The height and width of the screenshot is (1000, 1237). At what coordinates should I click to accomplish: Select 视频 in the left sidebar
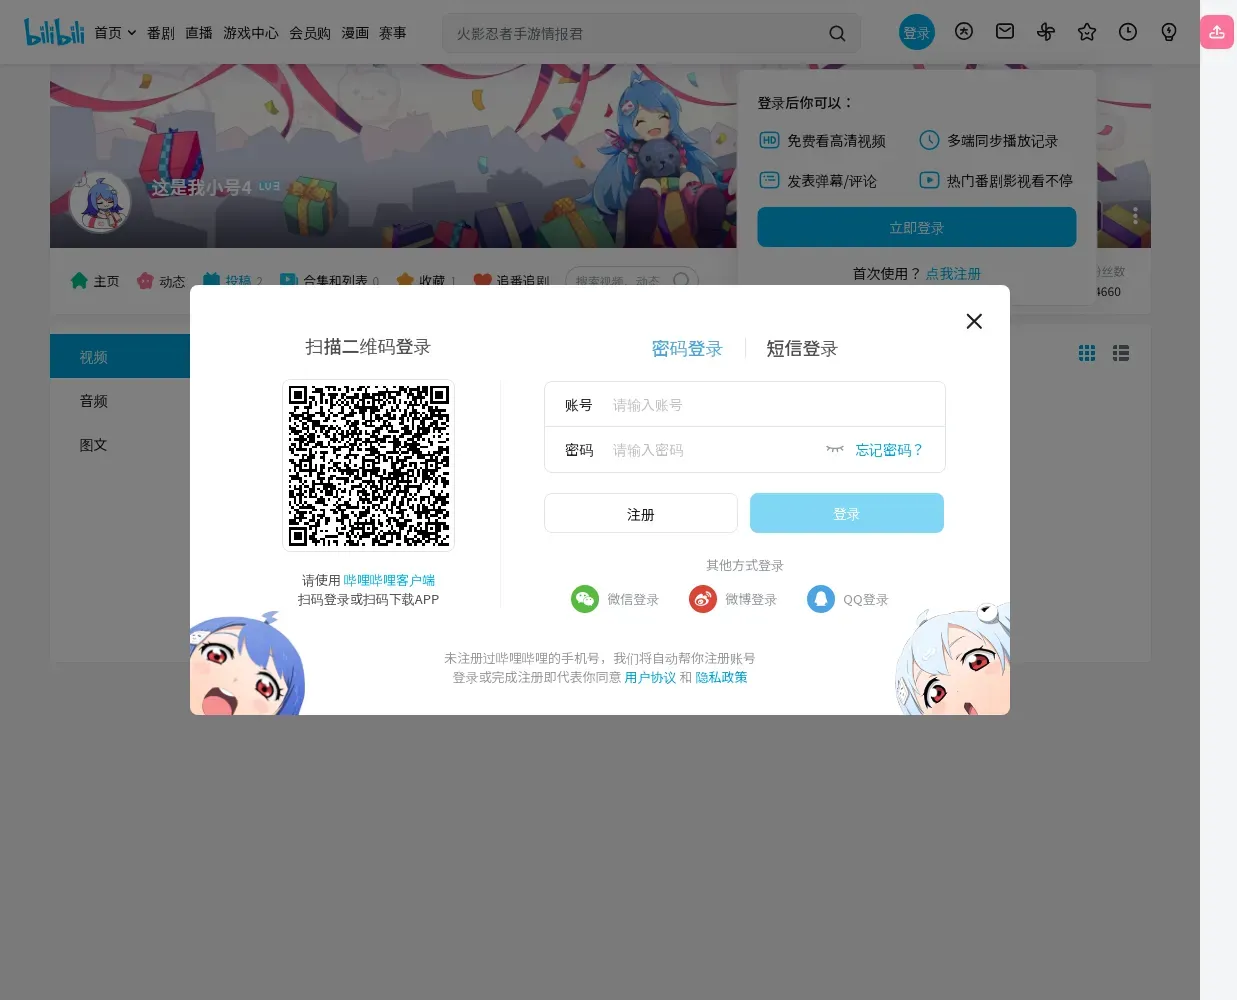tap(120, 356)
